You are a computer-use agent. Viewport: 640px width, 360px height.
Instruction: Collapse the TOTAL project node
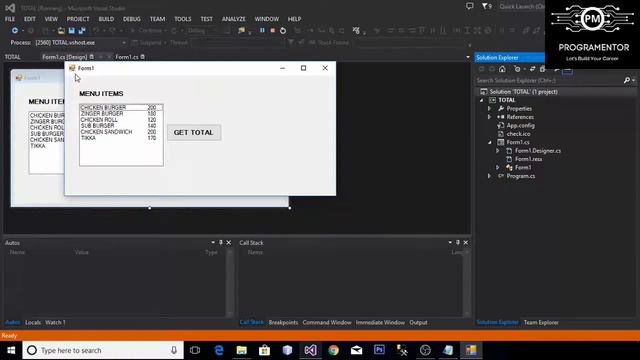pos(482,100)
